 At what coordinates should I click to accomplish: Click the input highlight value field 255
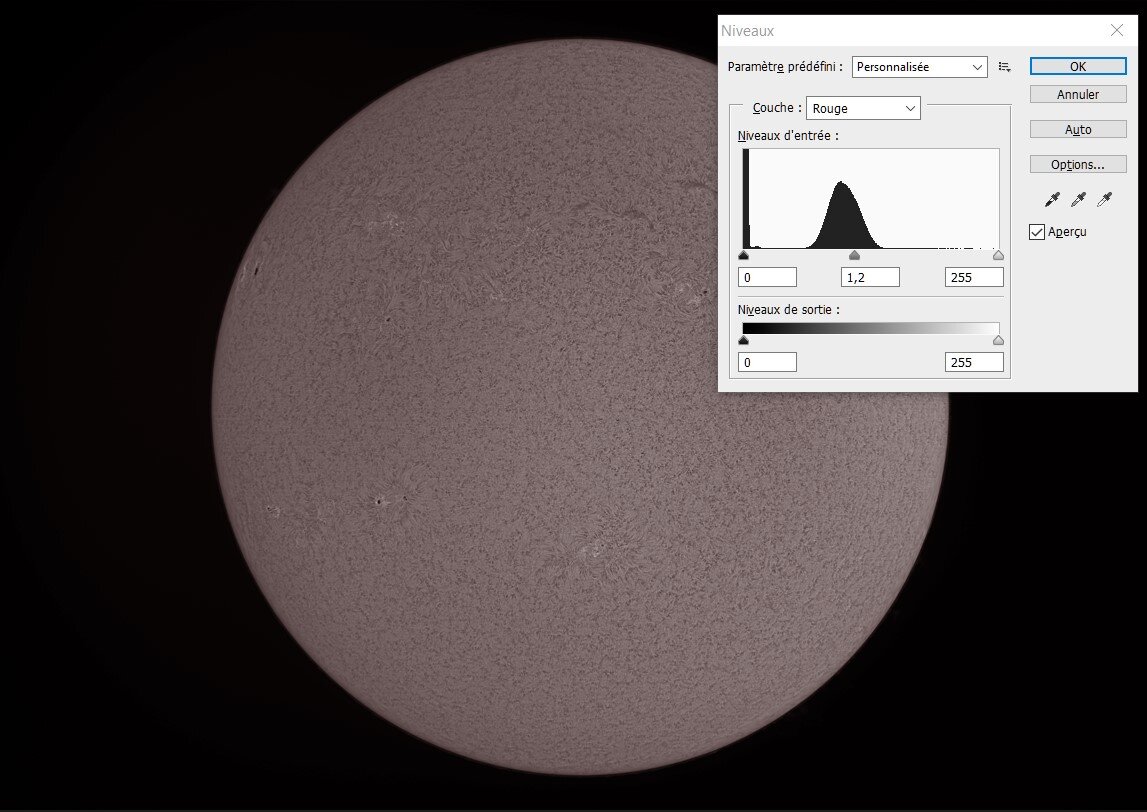(974, 277)
